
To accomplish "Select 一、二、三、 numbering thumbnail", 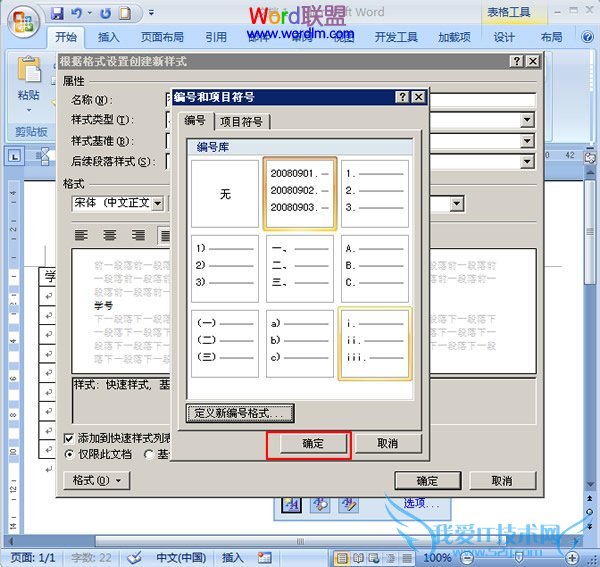I will click(x=300, y=269).
